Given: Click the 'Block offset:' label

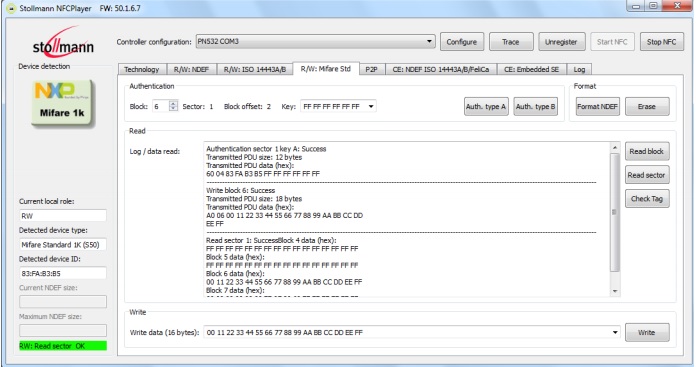Looking at the screenshot, I should (243, 107).
